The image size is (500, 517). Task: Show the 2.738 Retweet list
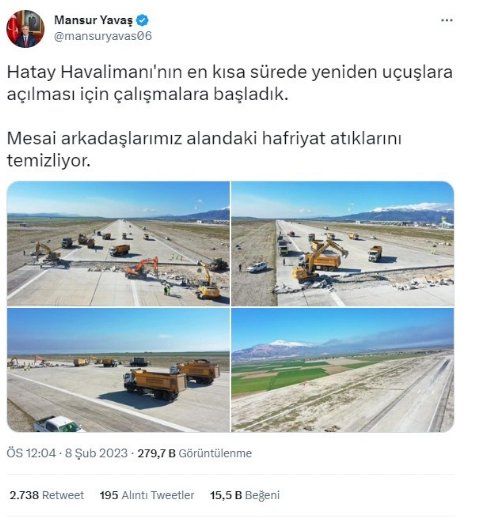click(x=47, y=495)
